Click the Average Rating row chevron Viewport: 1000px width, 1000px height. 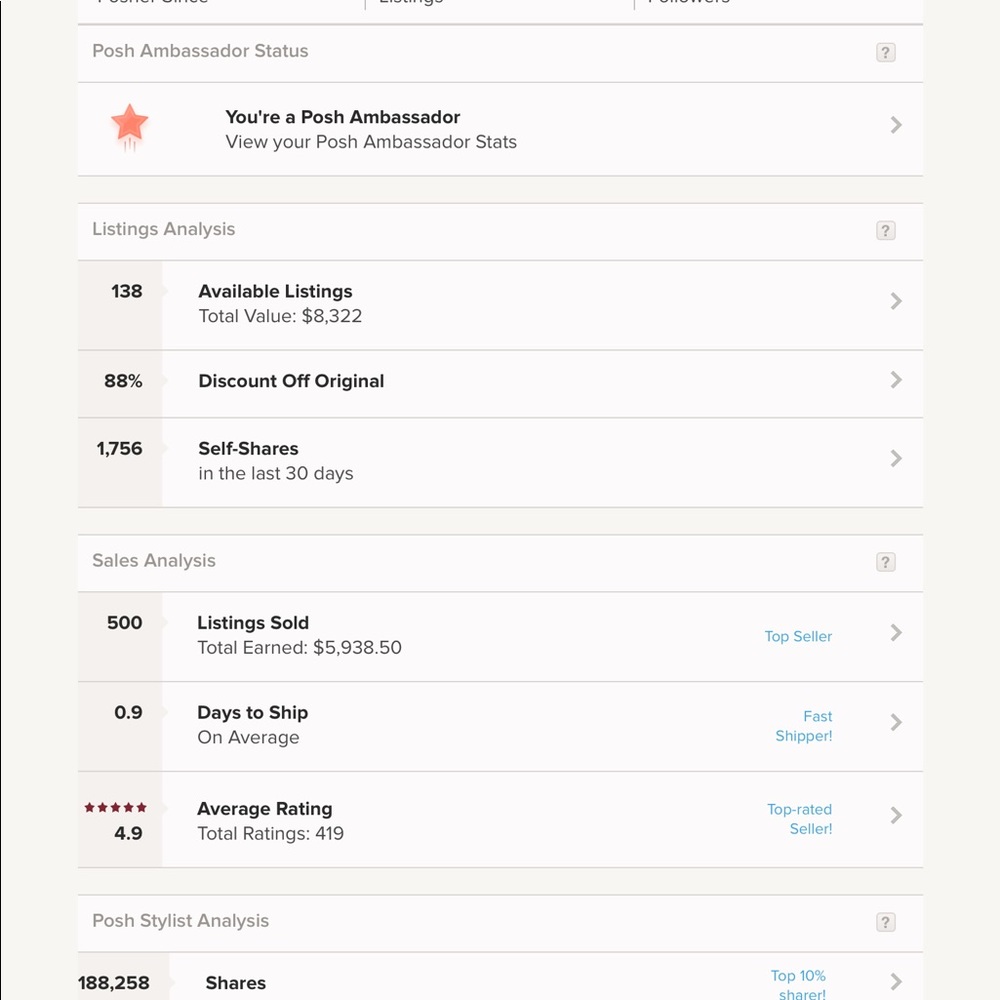tap(896, 816)
